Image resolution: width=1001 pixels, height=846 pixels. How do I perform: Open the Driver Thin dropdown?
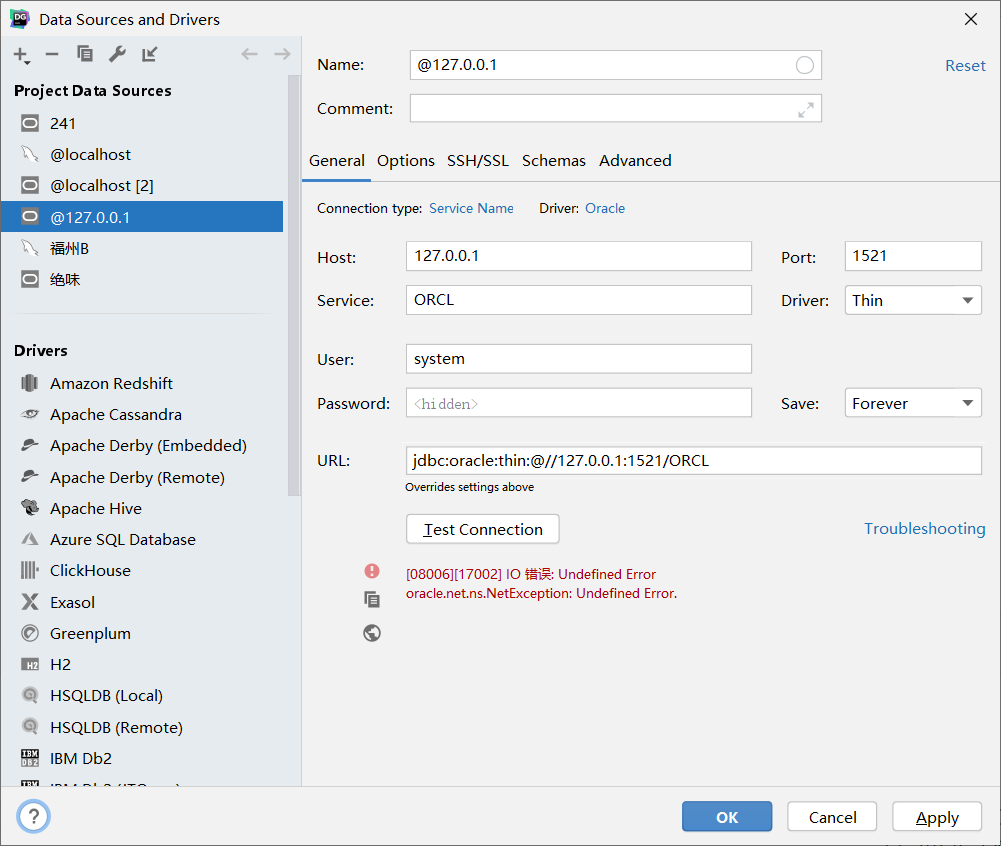click(x=913, y=300)
